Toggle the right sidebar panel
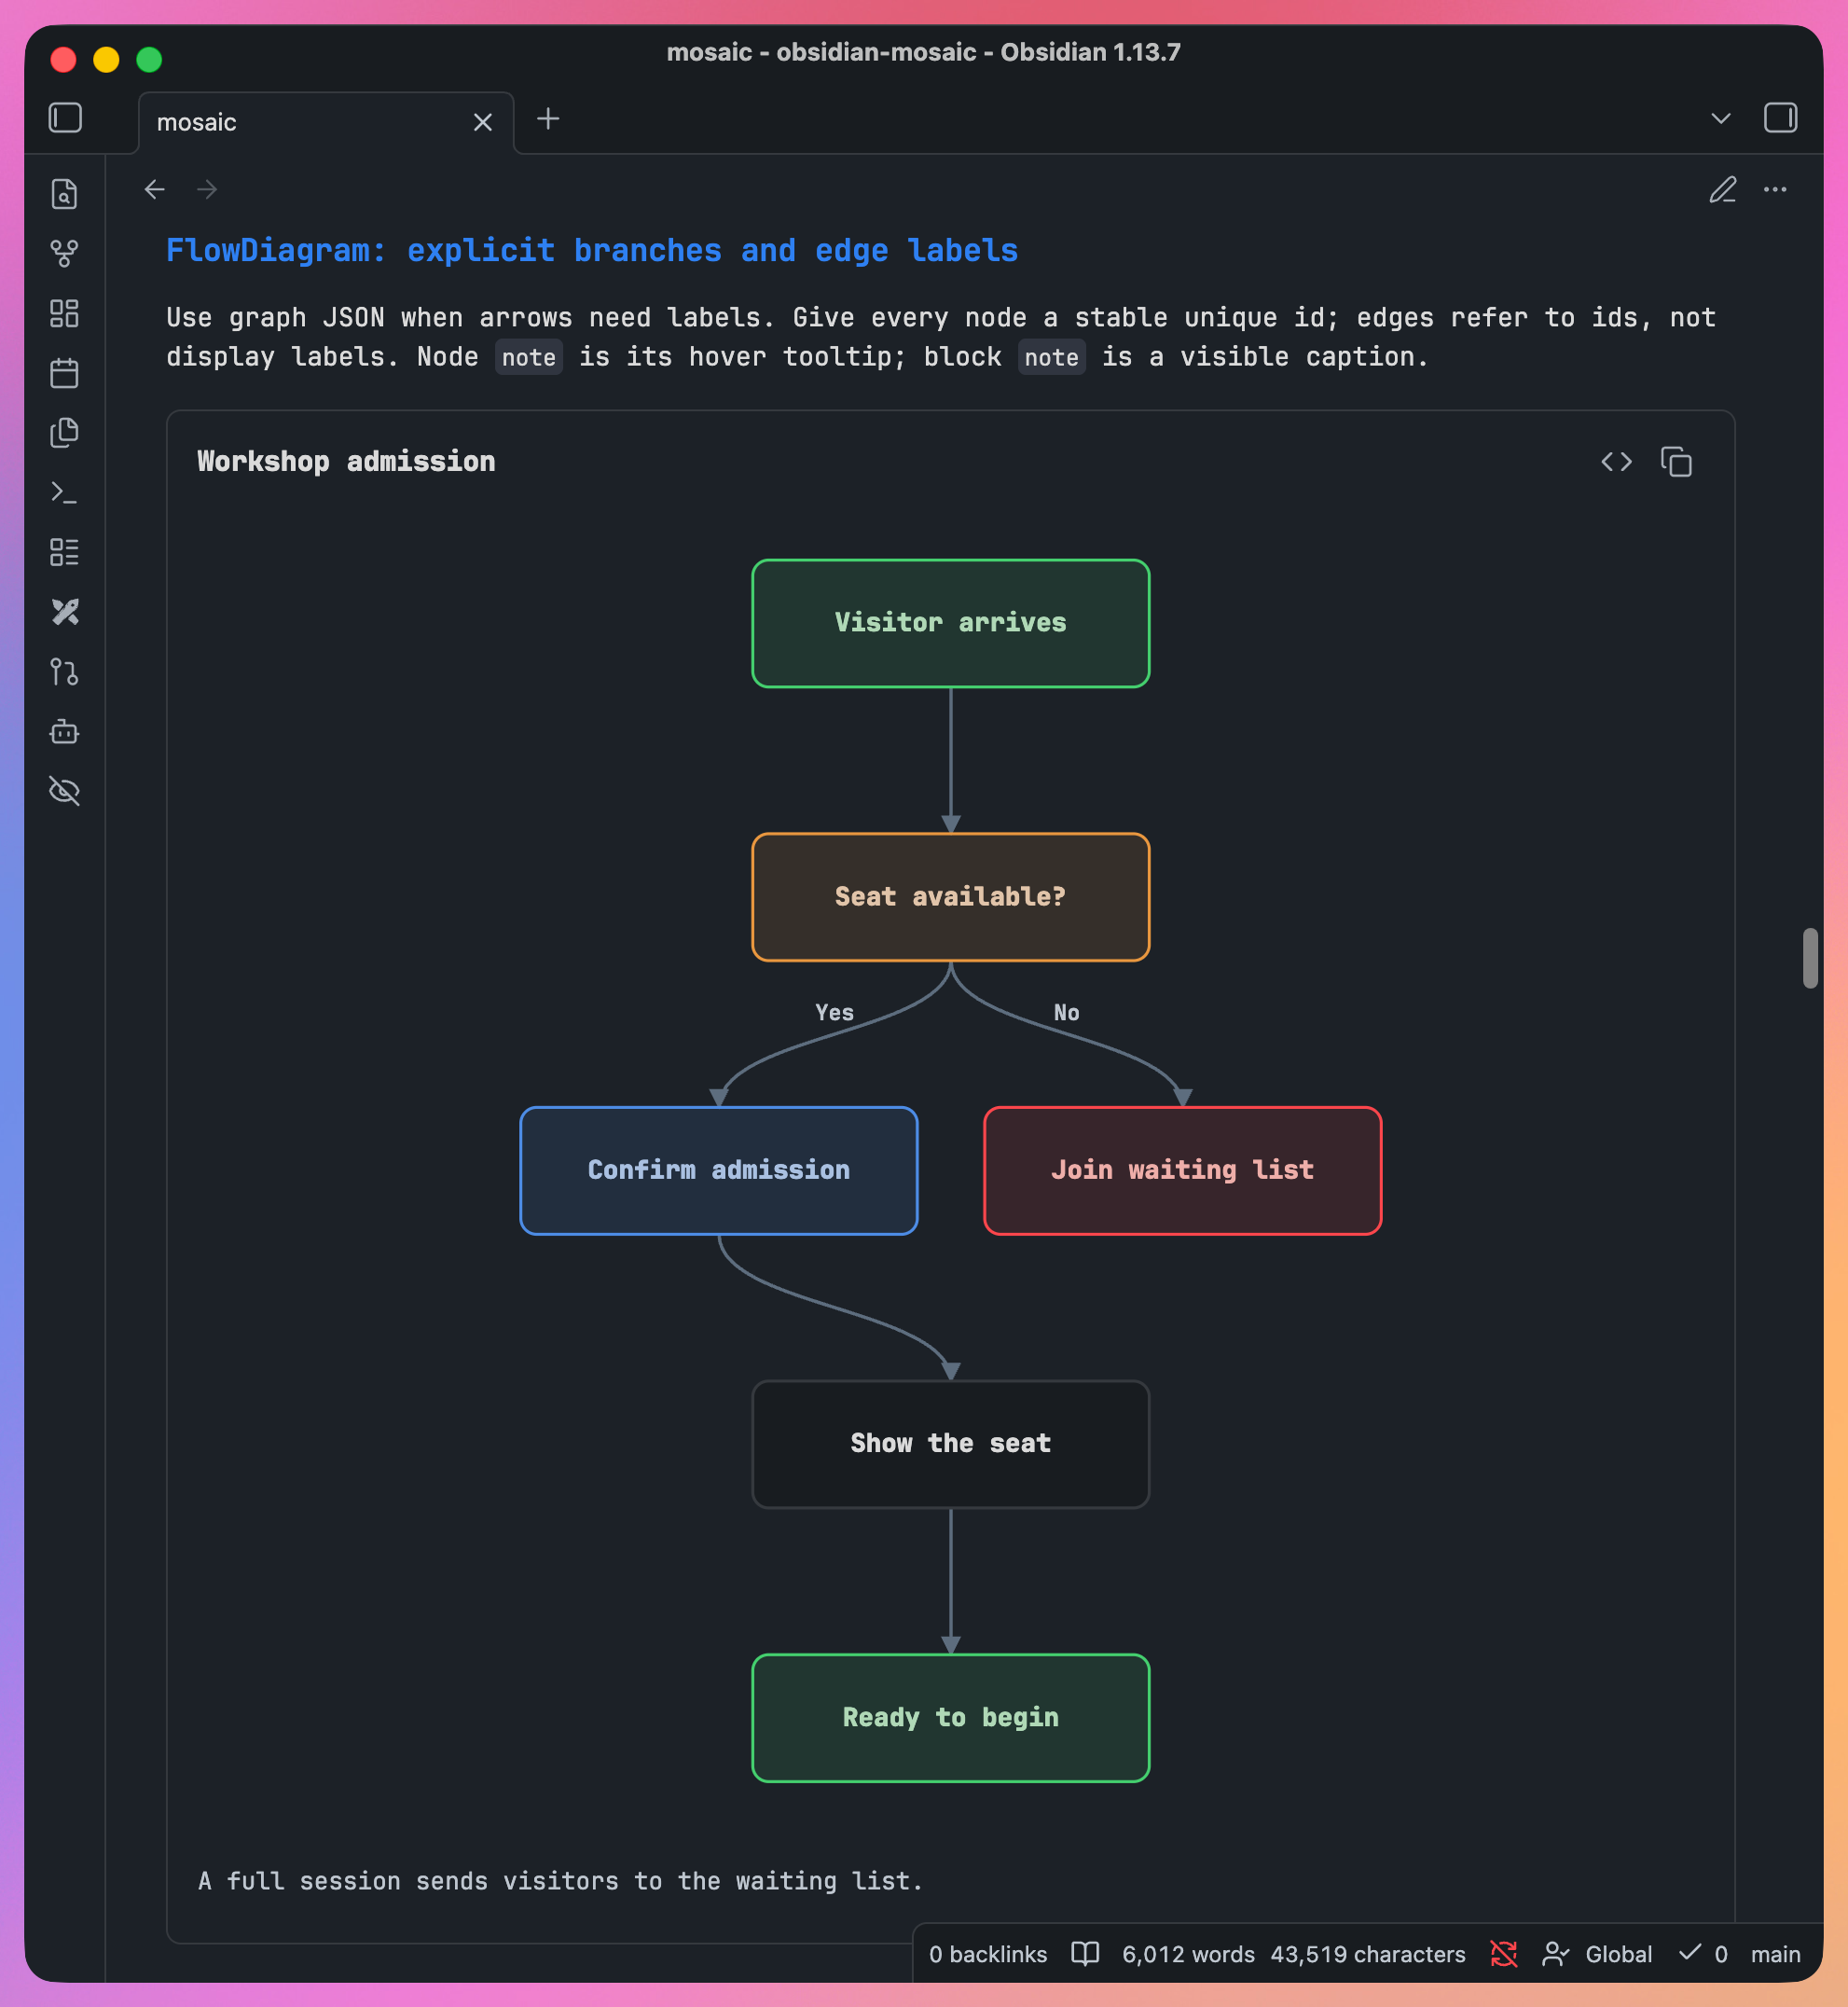 (x=1780, y=118)
